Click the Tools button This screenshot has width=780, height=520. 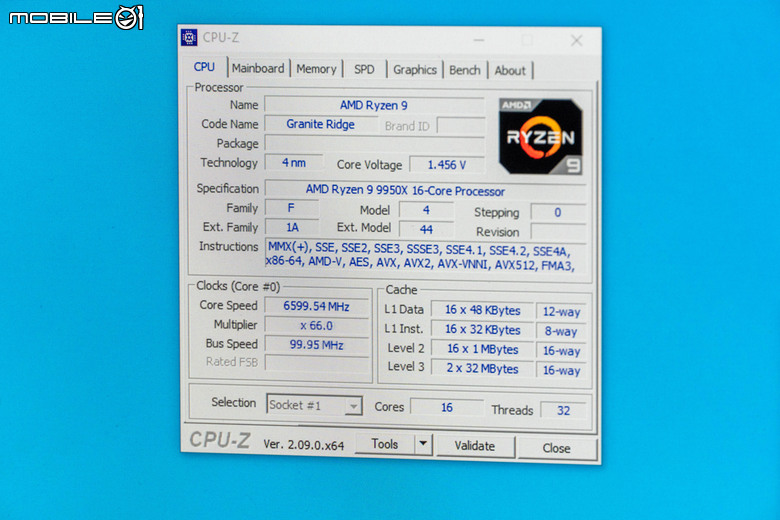[385, 444]
